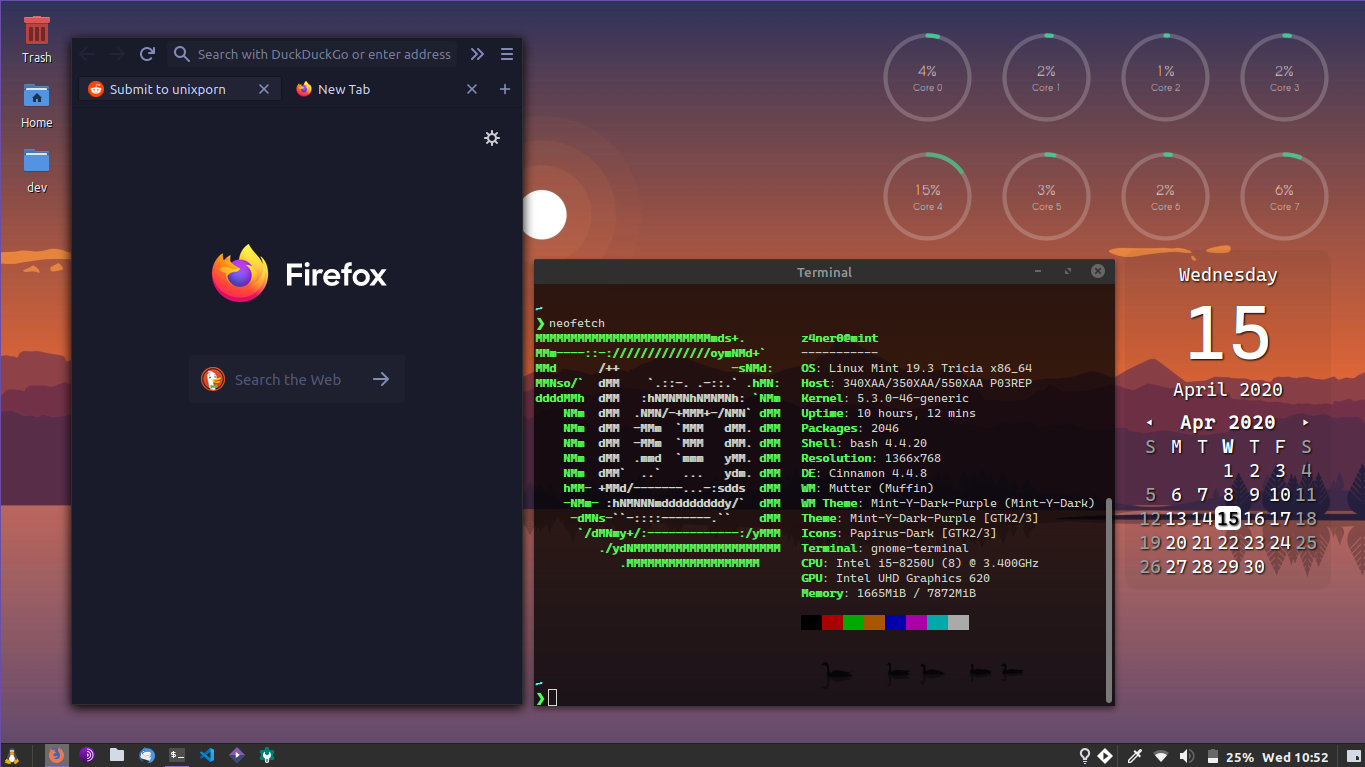
Task: Click the Terminal title bar text
Action: click(824, 272)
